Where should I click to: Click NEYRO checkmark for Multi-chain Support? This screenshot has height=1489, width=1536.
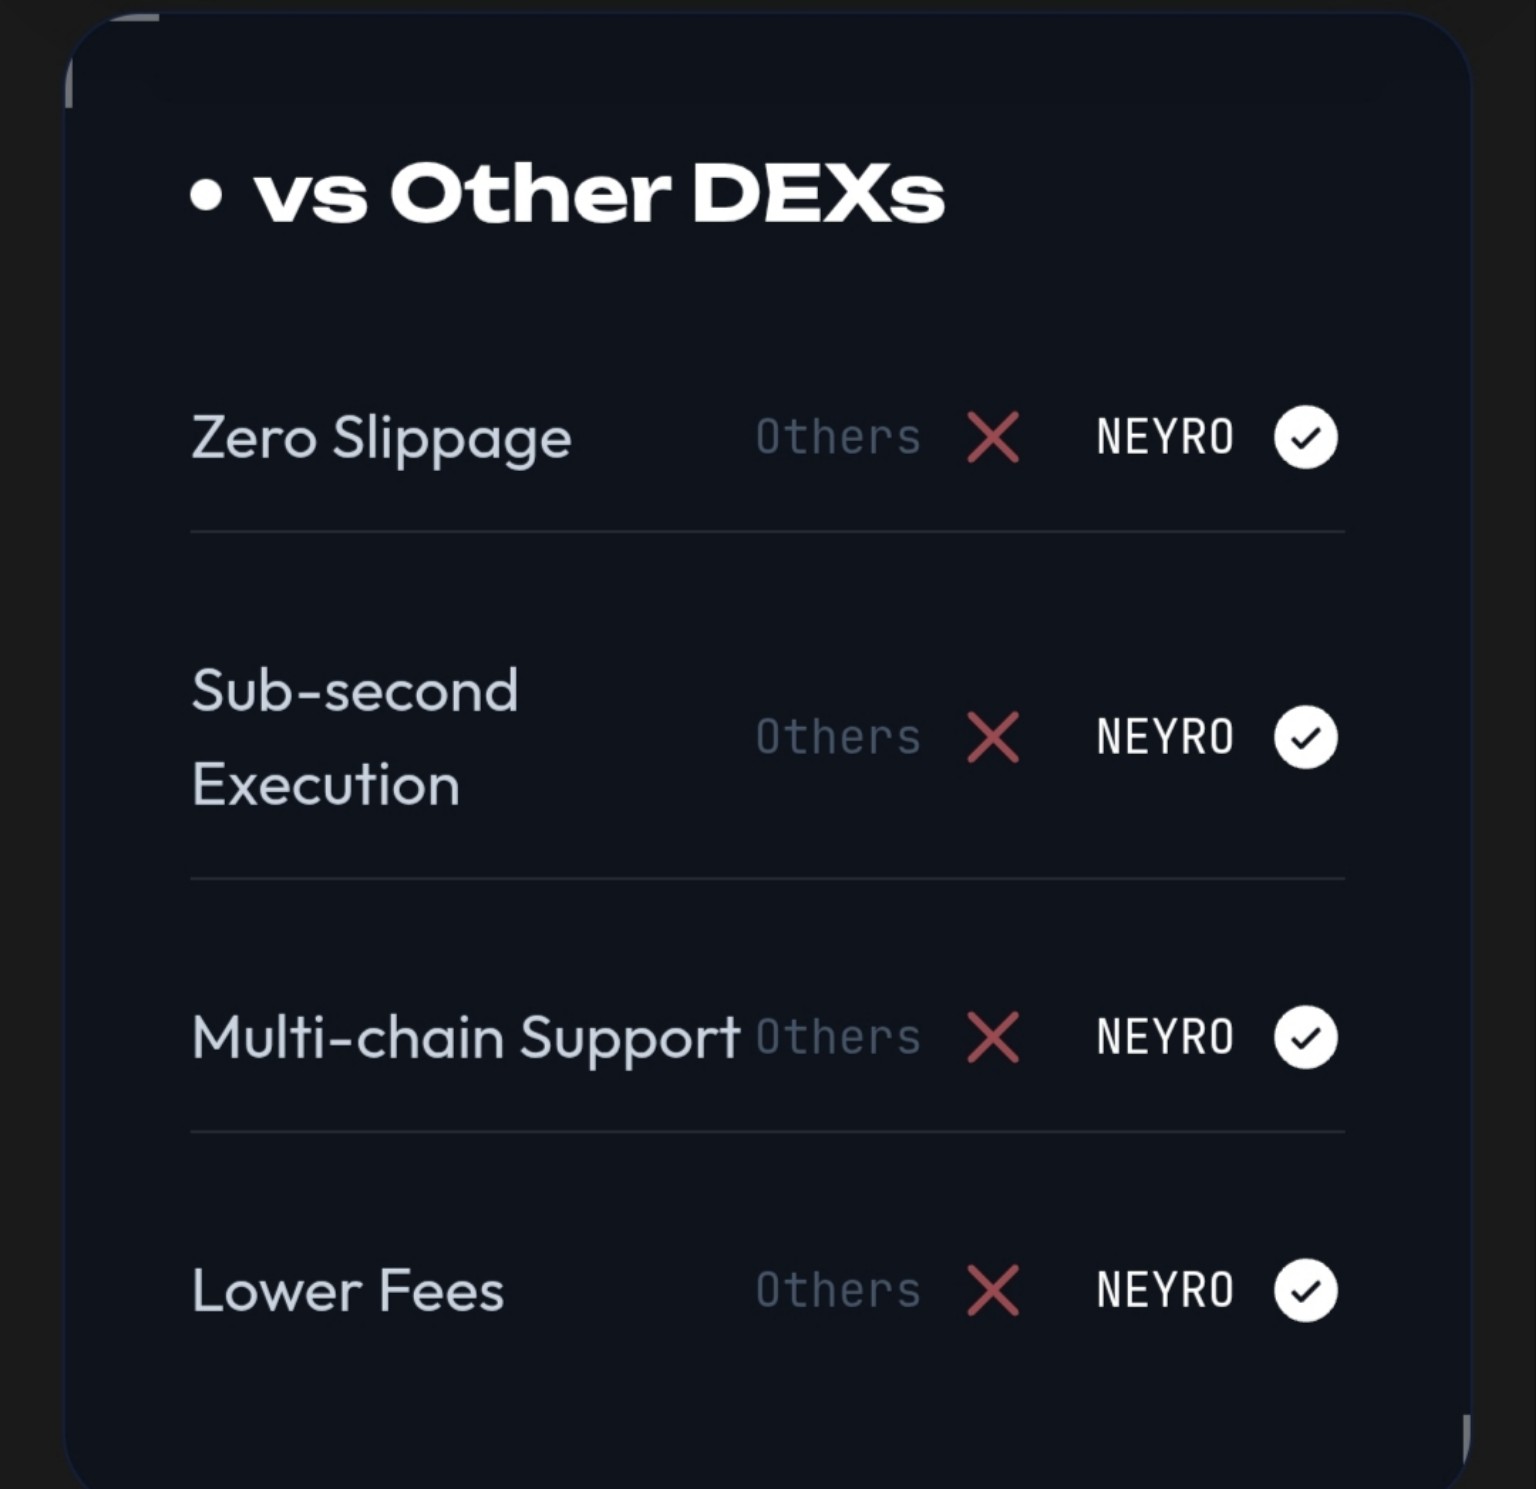(x=1305, y=1037)
